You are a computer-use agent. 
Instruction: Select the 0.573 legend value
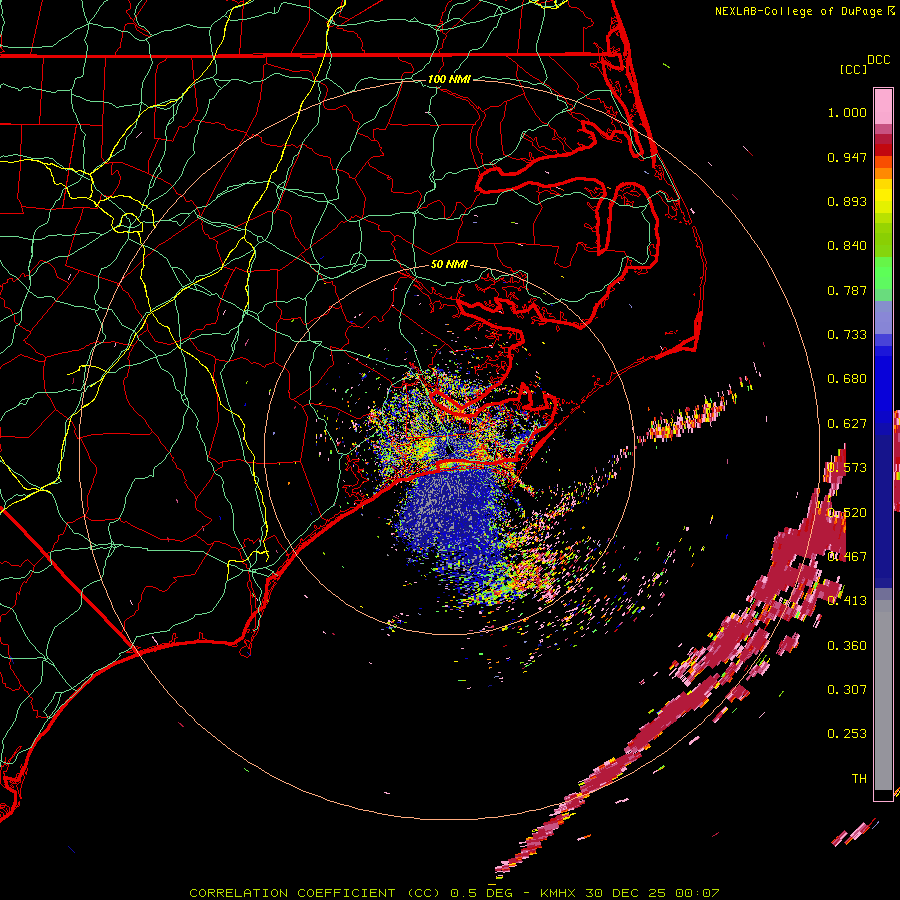point(847,468)
